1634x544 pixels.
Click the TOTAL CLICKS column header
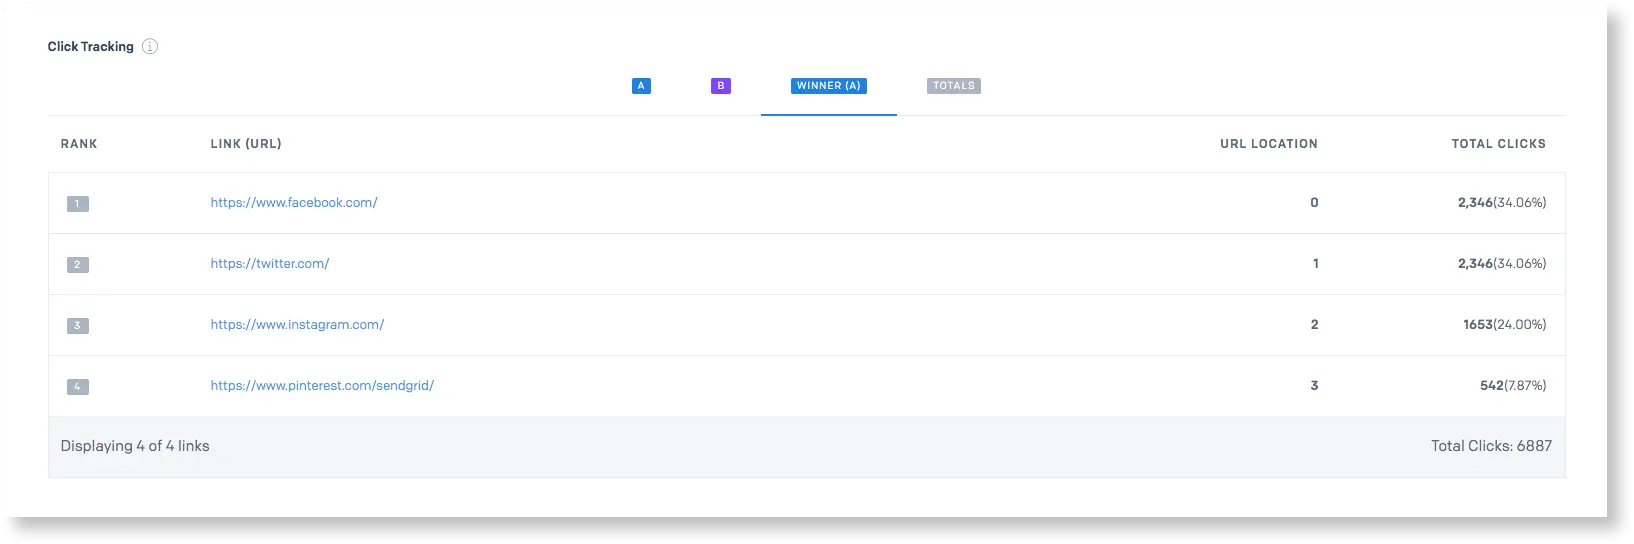click(1499, 144)
